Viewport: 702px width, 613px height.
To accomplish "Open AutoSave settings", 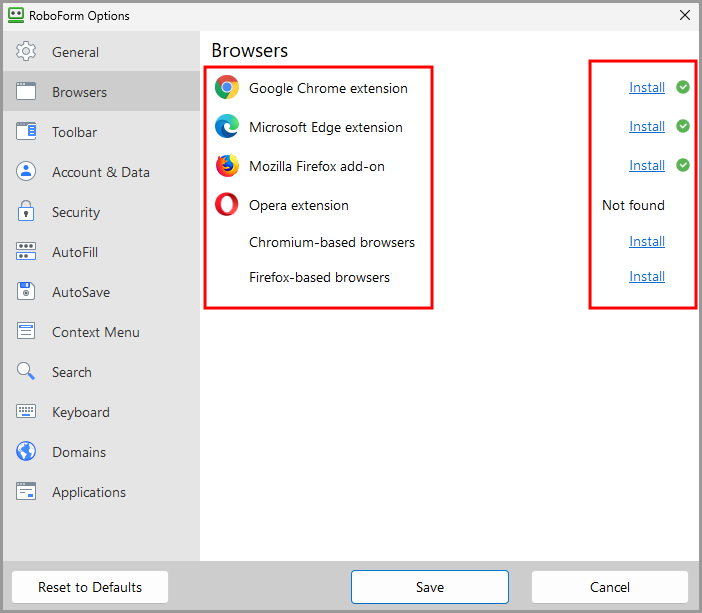I will coord(102,291).
